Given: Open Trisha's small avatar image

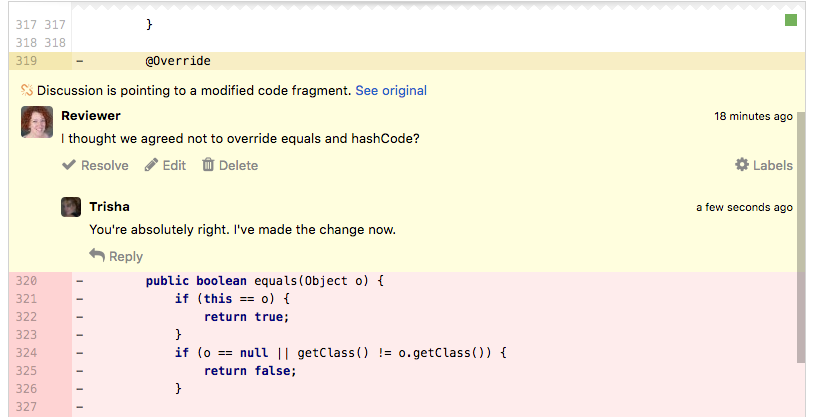Looking at the screenshot, I should click(x=71, y=207).
